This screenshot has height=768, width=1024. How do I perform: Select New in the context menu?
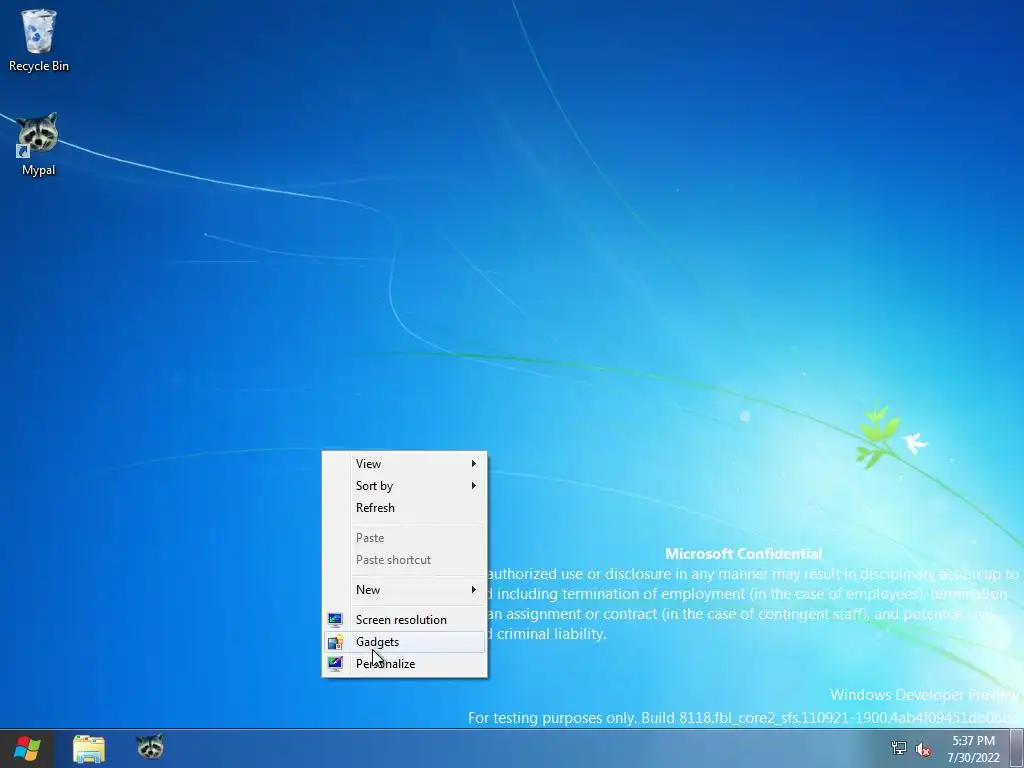click(x=404, y=590)
